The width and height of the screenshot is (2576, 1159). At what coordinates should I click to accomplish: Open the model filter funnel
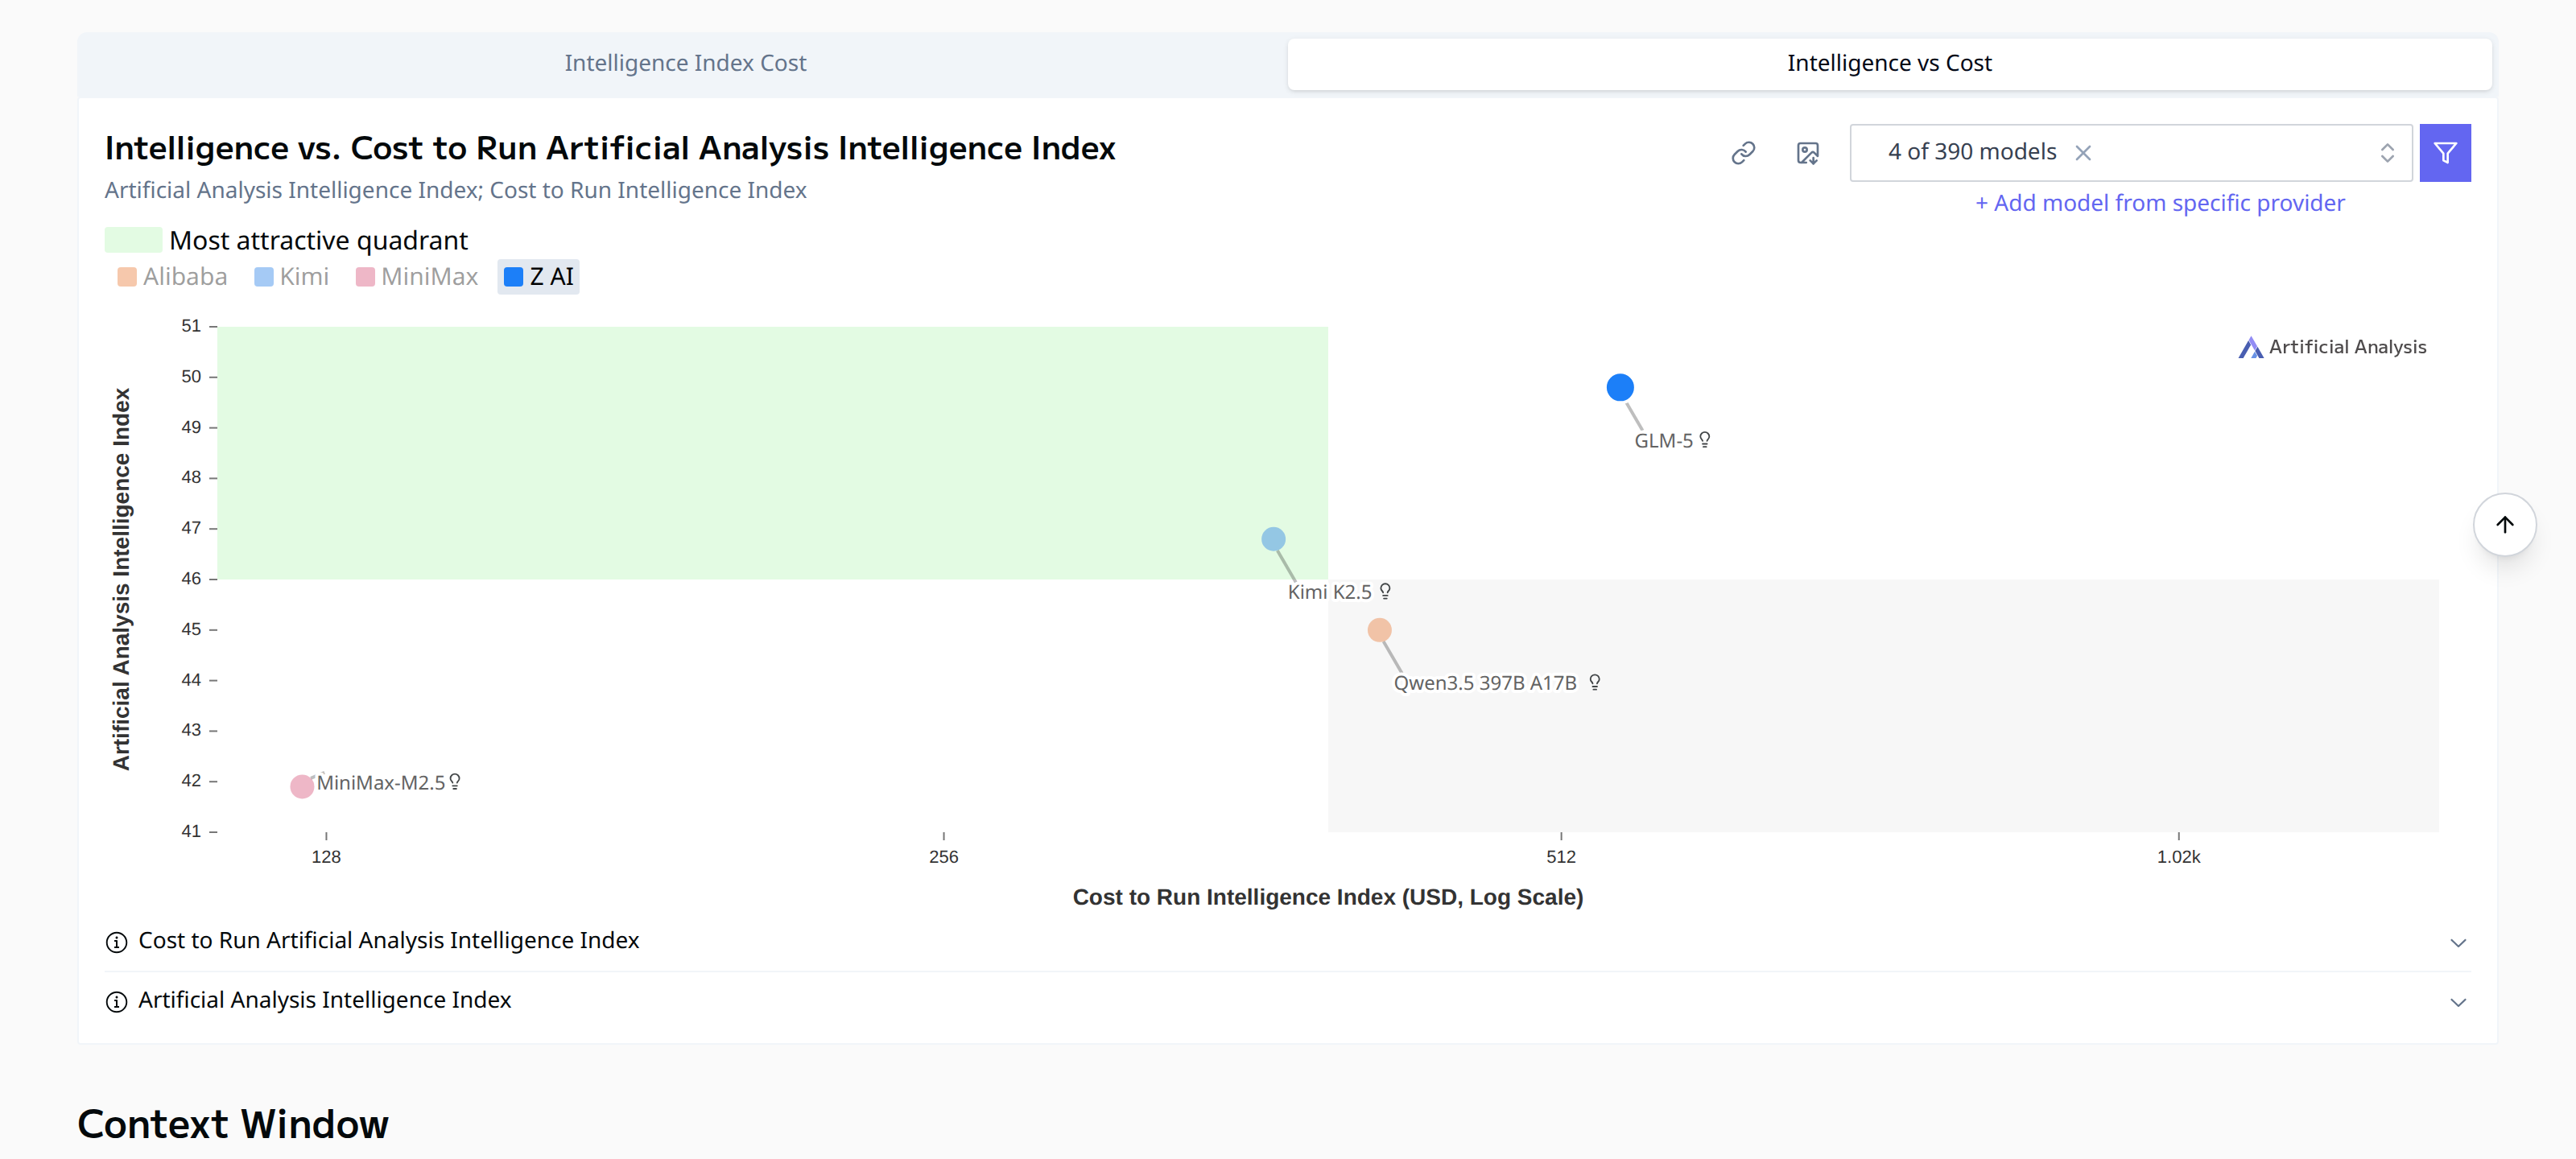(2446, 152)
